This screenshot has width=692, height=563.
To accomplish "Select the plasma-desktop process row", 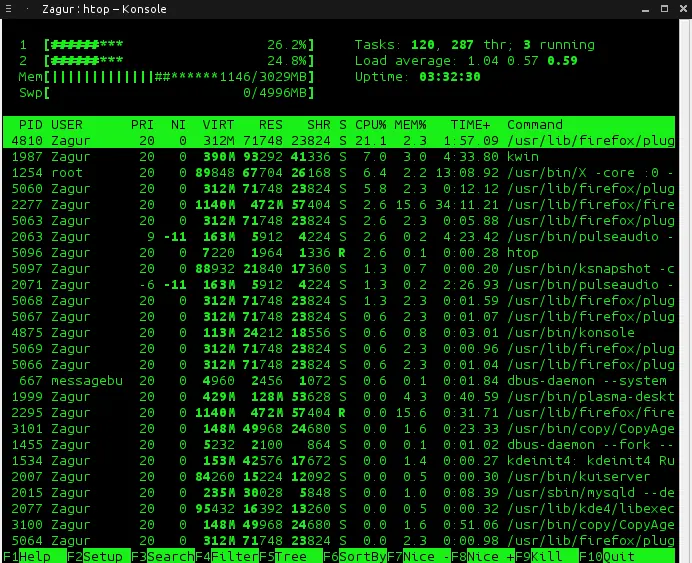I will 339,397.
